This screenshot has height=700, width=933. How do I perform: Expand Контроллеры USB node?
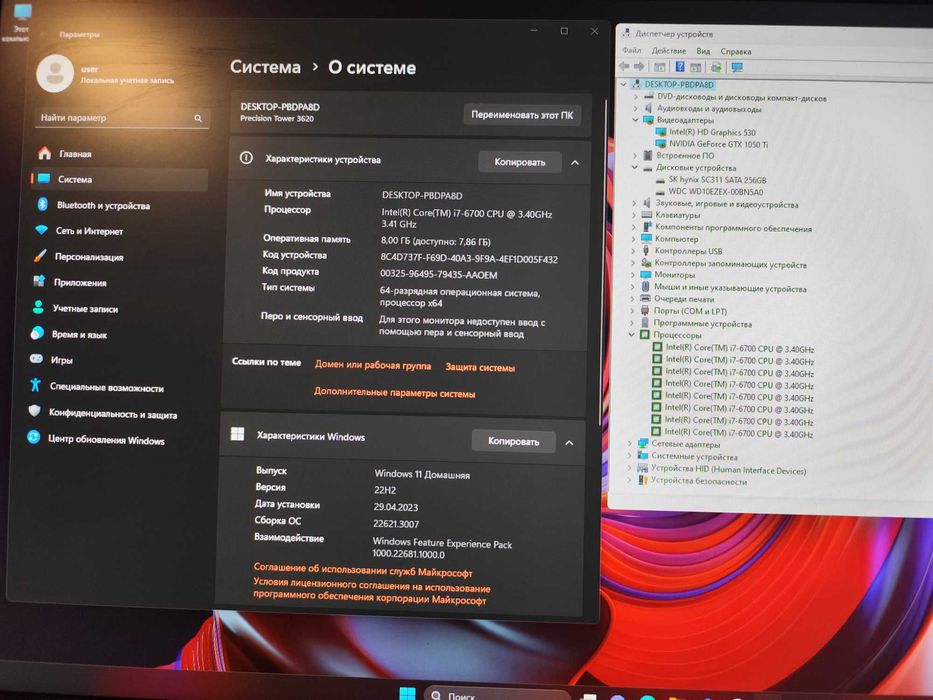tap(634, 251)
